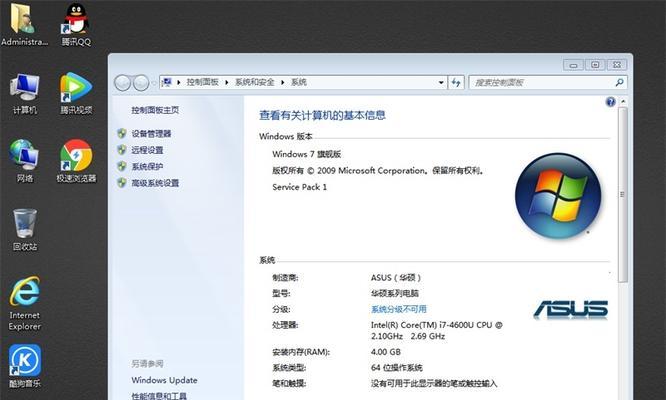Open the 高级系统设置 link

[155, 183]
